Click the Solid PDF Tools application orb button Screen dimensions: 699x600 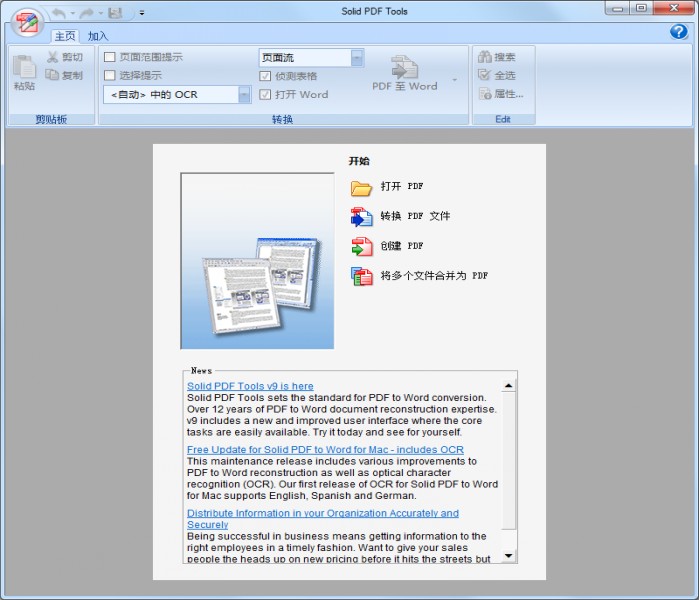[27, 22]
